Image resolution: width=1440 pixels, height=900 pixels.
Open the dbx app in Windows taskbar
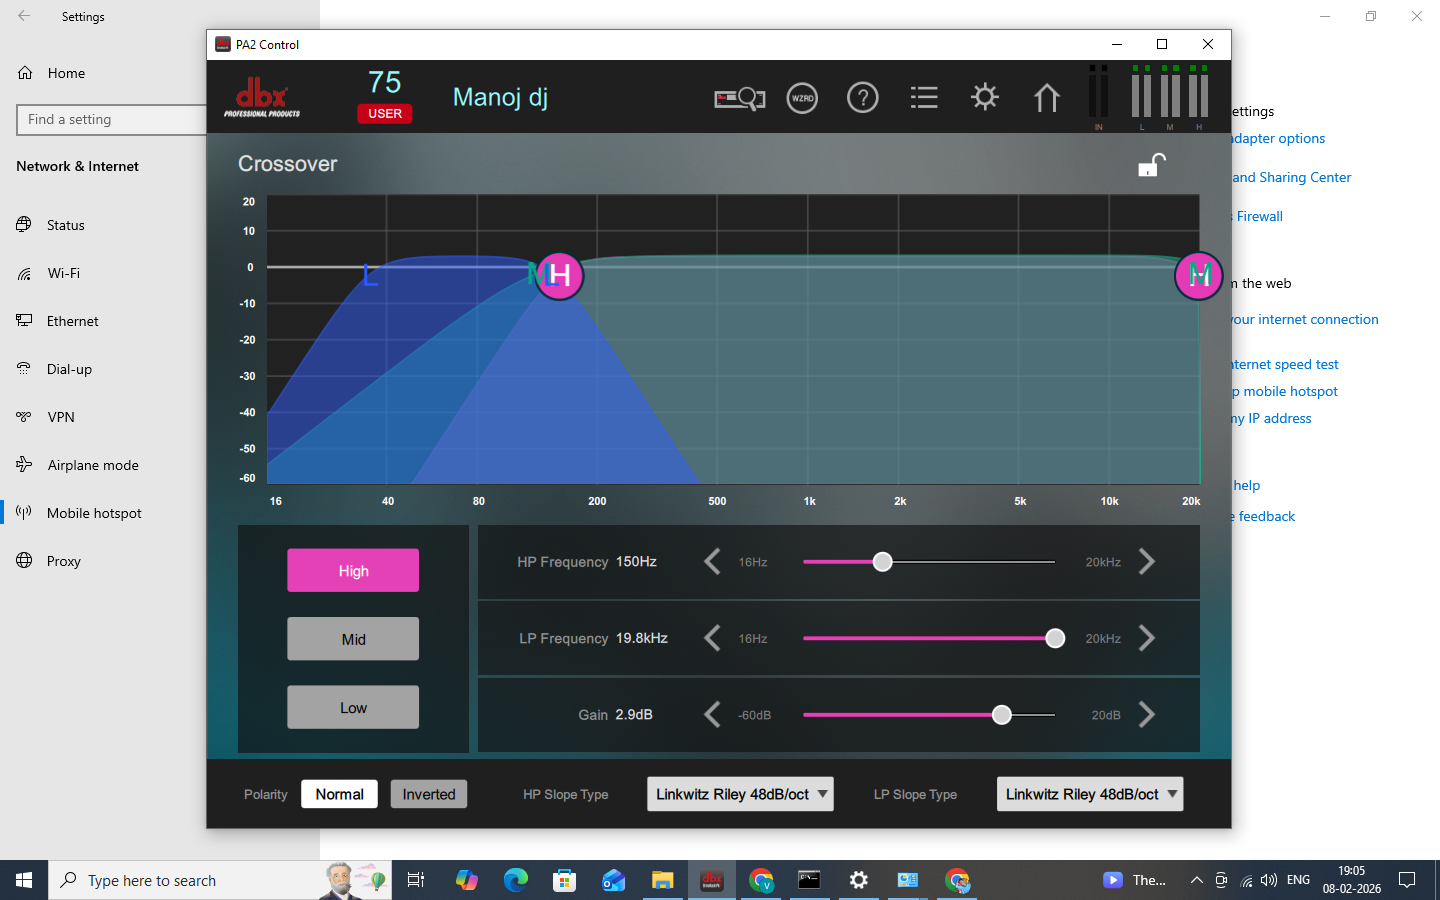711,880
